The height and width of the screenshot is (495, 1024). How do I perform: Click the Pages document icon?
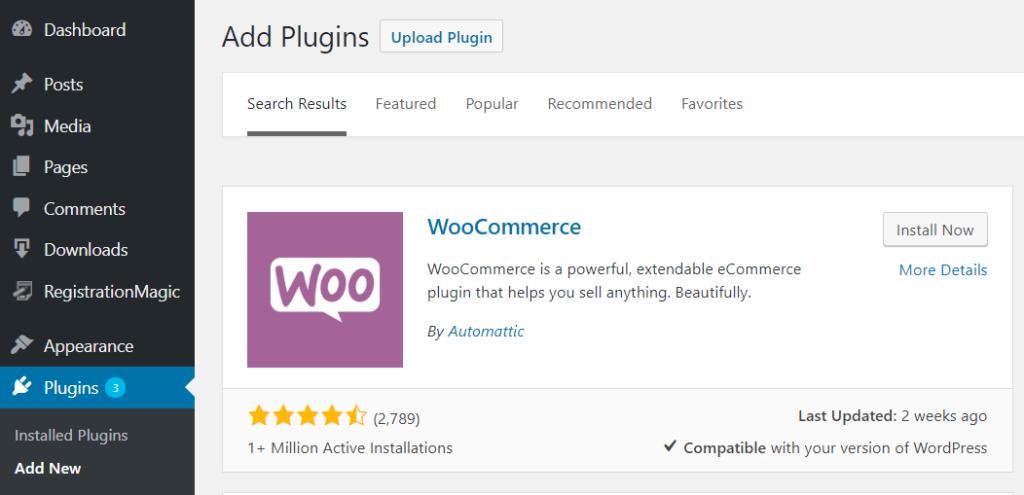point(22,167)
